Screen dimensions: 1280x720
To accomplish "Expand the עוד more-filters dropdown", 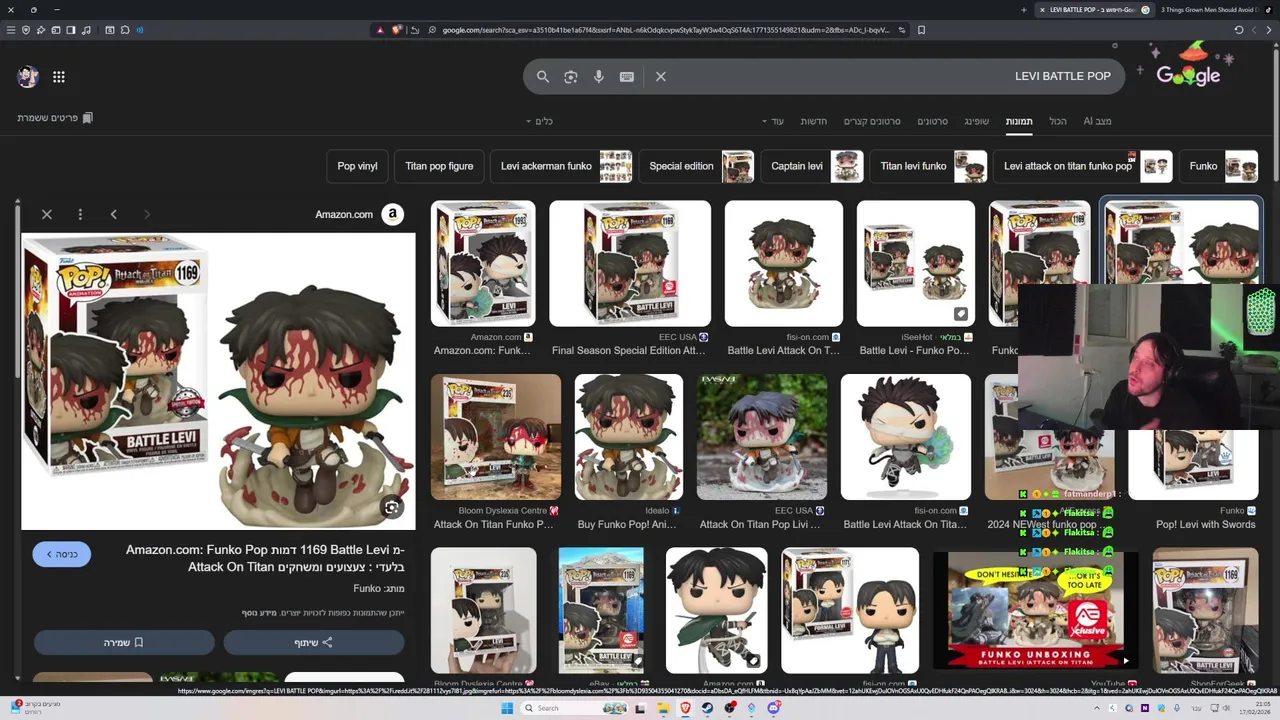I will click(x=773, y=121).
